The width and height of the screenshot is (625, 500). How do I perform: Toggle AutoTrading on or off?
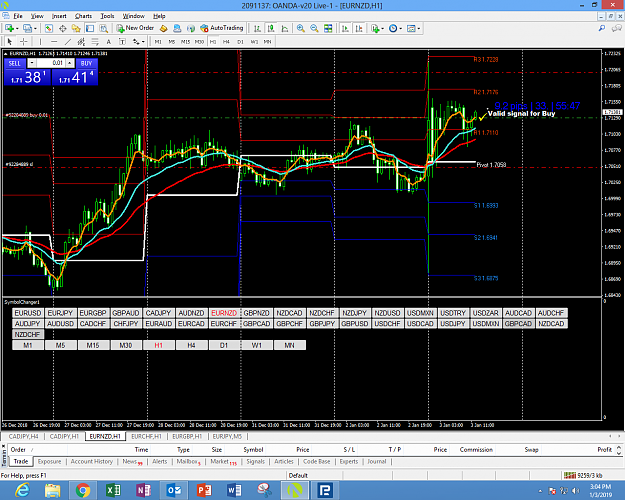pos(222,28)
